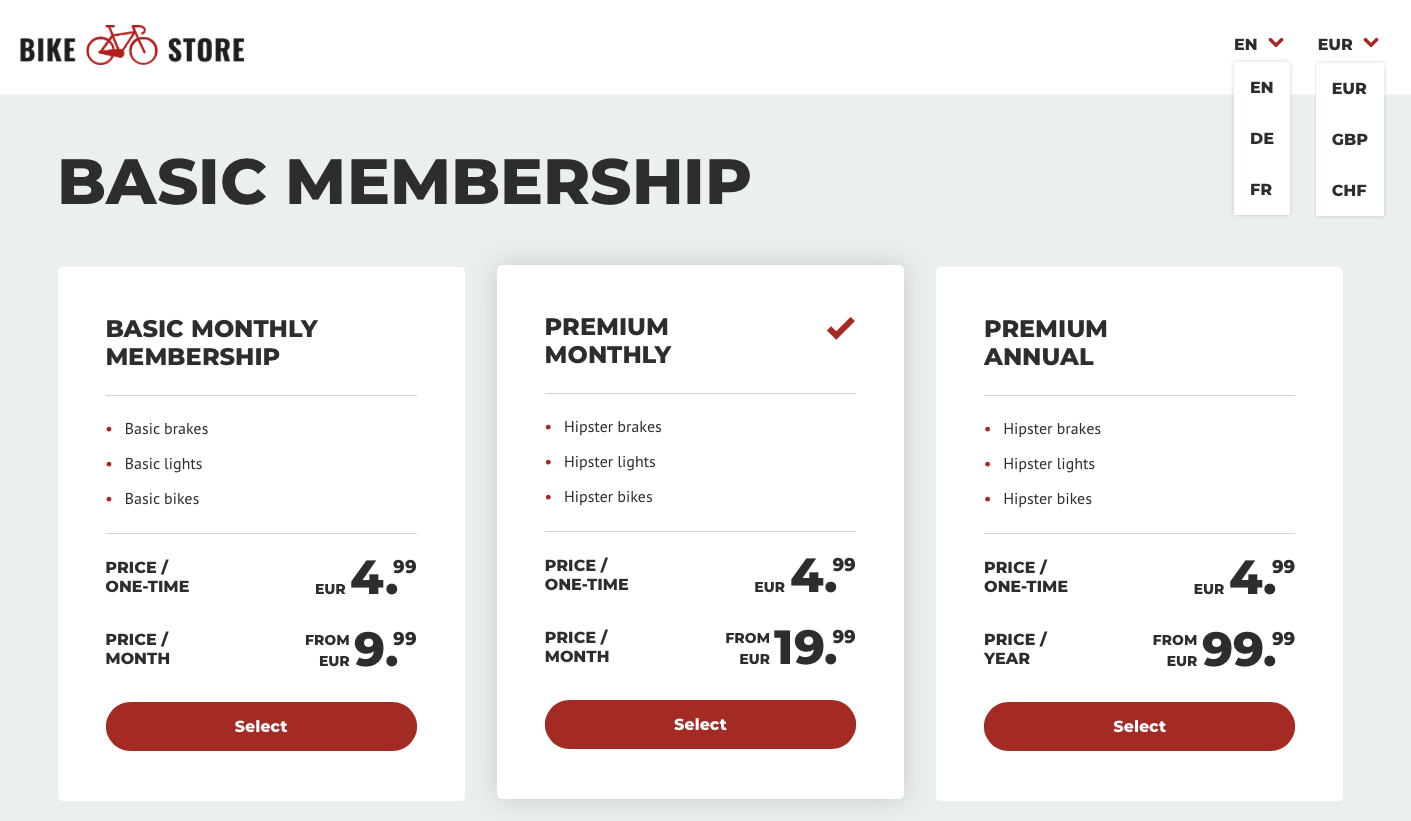The width and height of the screenshot is (1411, 821).
Task: Click the Premium Monthly card title
Action: [x=608, y=341]
